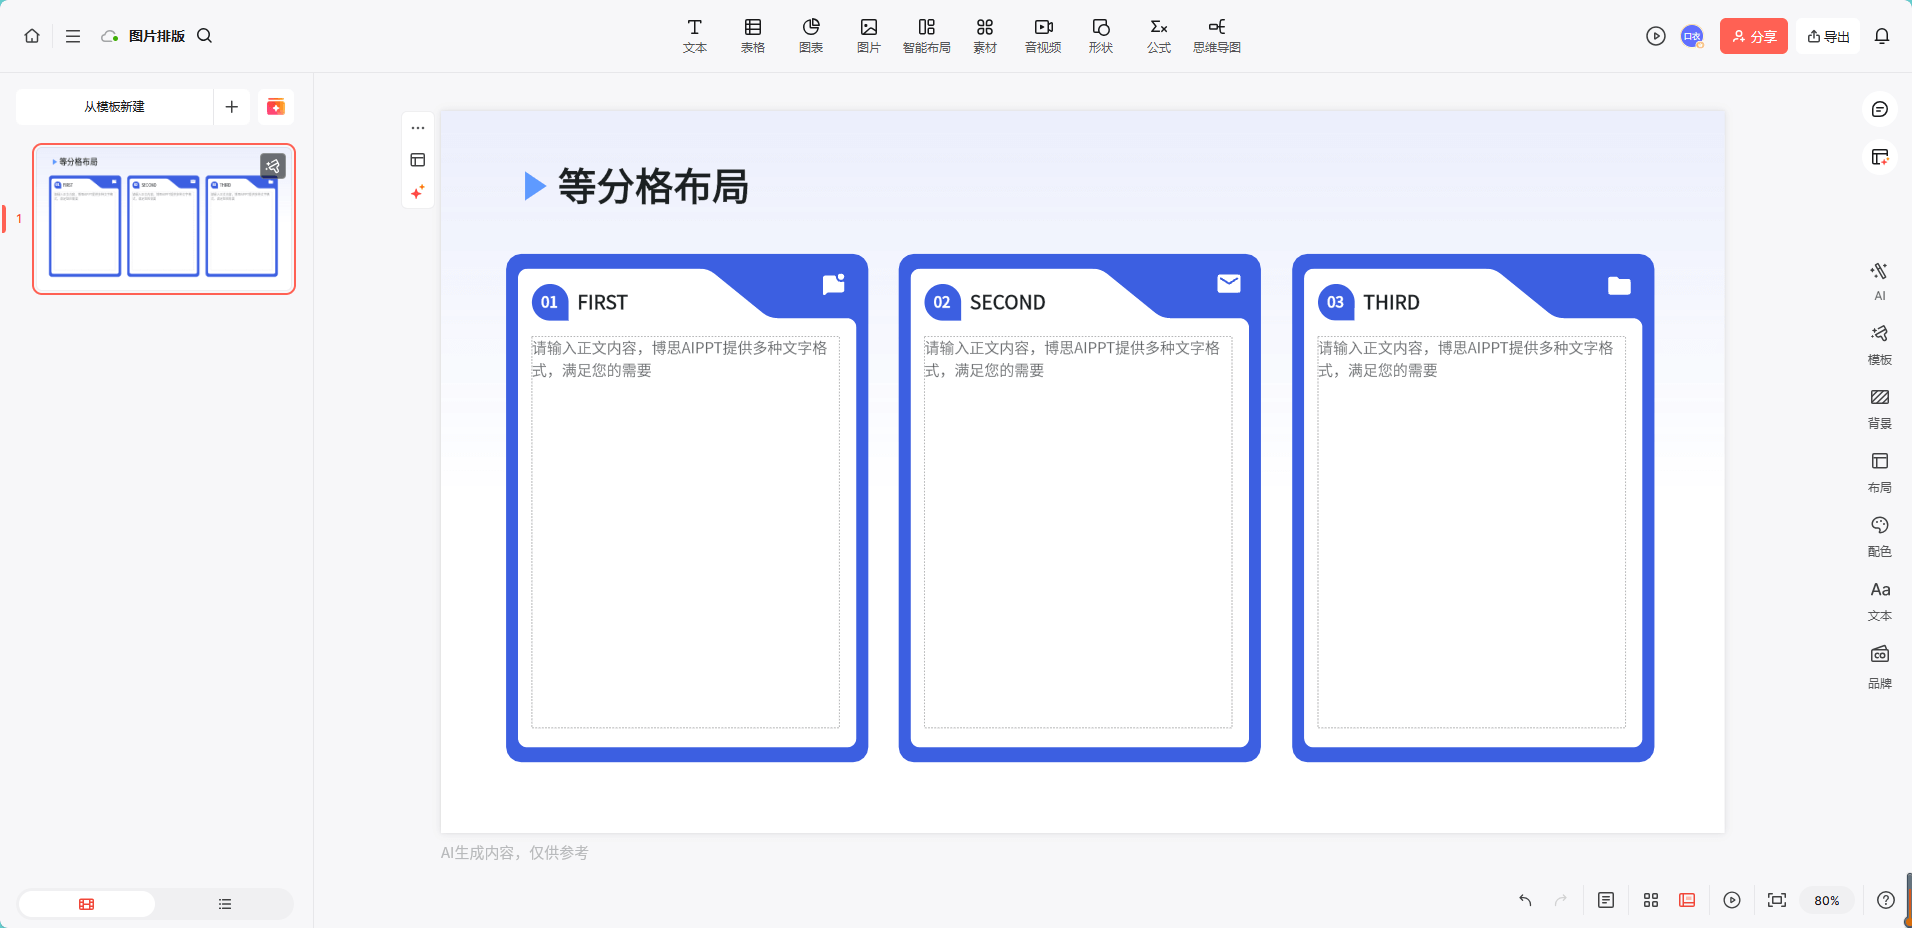Toggle the speaker notes panel
1912x928 pixels.
[1607, 900]
